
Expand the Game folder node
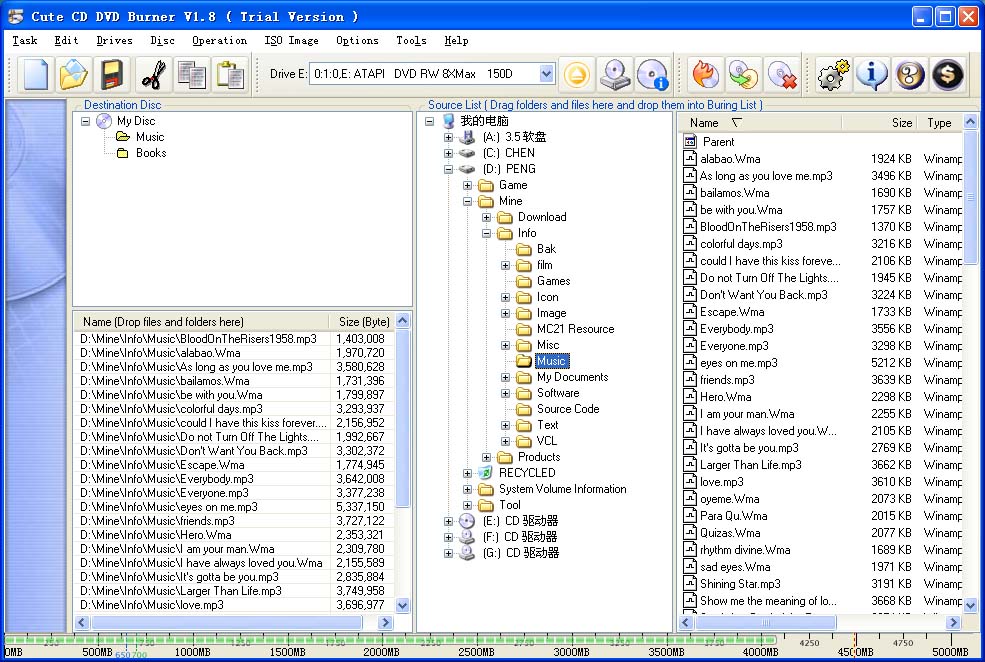coord(467,185)
